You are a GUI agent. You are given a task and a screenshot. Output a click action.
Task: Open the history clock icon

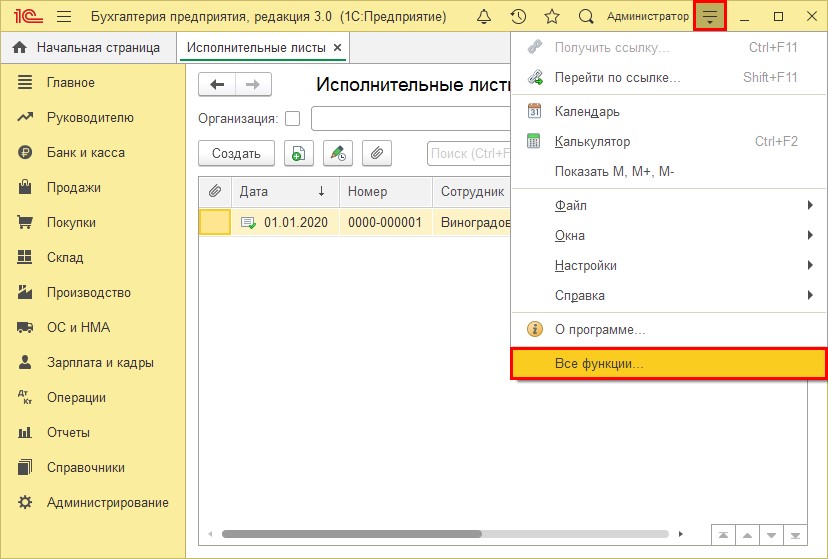(518, 17)
